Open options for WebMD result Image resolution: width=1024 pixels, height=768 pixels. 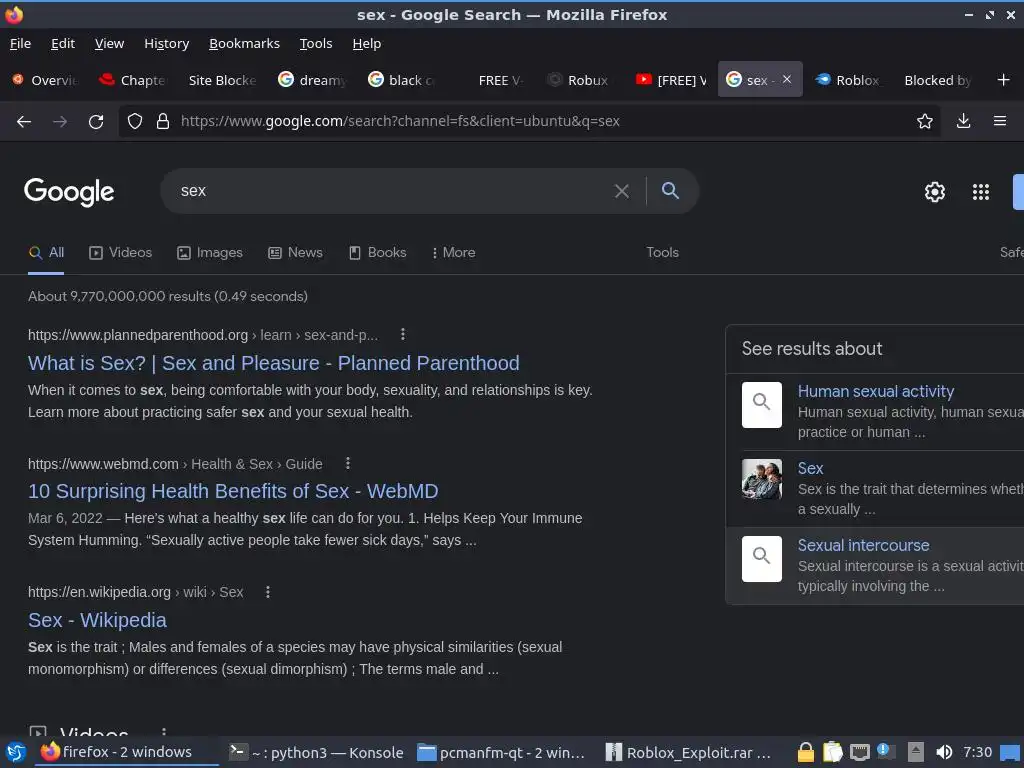[x=348, y=463]
